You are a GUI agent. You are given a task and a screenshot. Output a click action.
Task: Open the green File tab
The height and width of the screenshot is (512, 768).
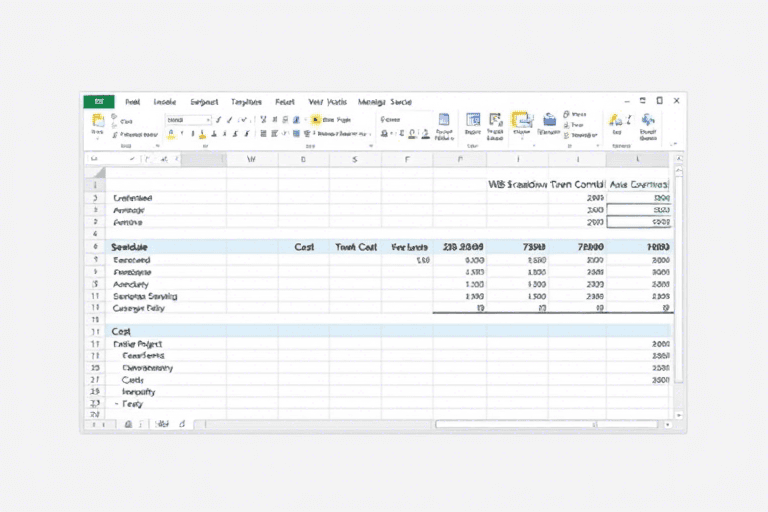tap(98, 102)
